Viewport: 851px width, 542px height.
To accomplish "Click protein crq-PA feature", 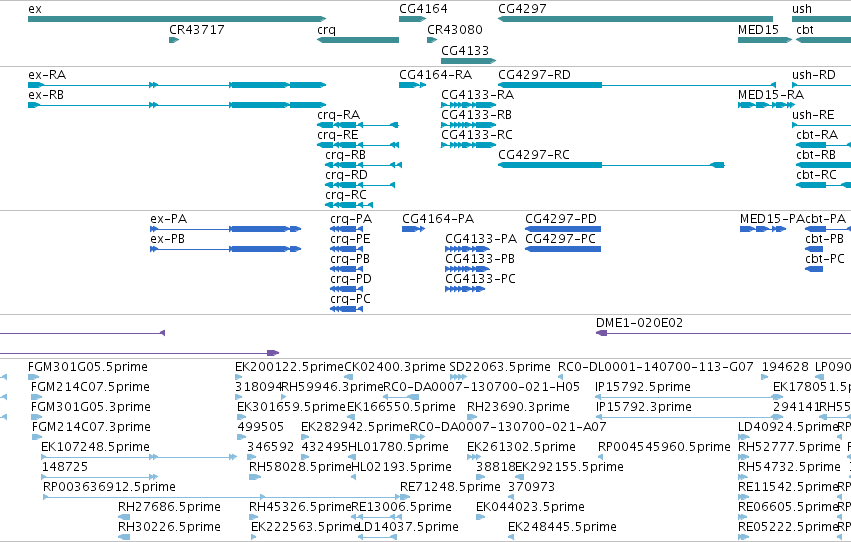I will [x=346, y=229].
